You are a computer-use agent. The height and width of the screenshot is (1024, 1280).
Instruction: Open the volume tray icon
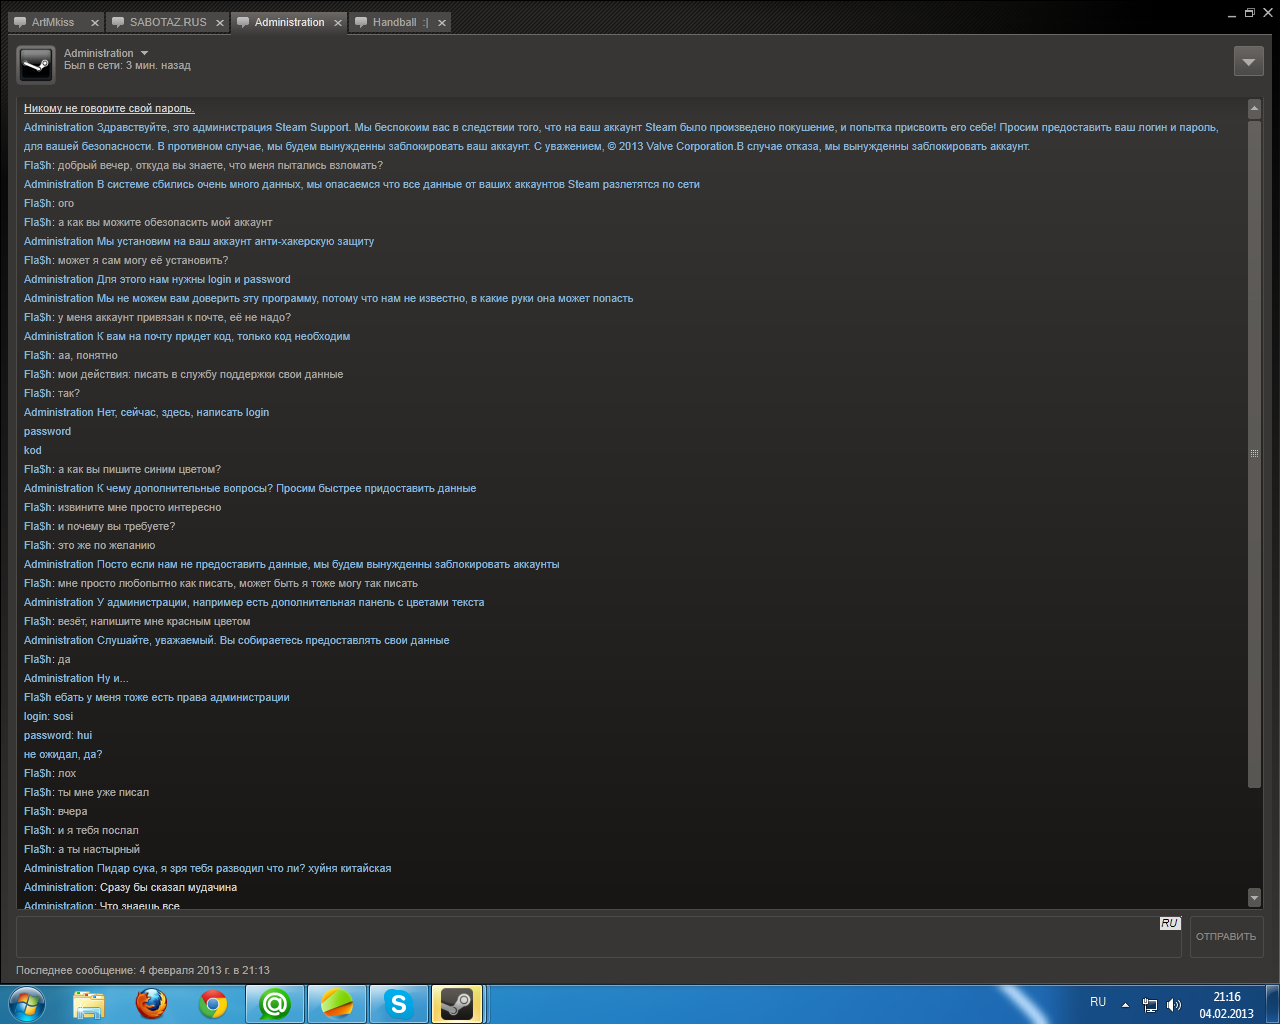(1174, 1005)
